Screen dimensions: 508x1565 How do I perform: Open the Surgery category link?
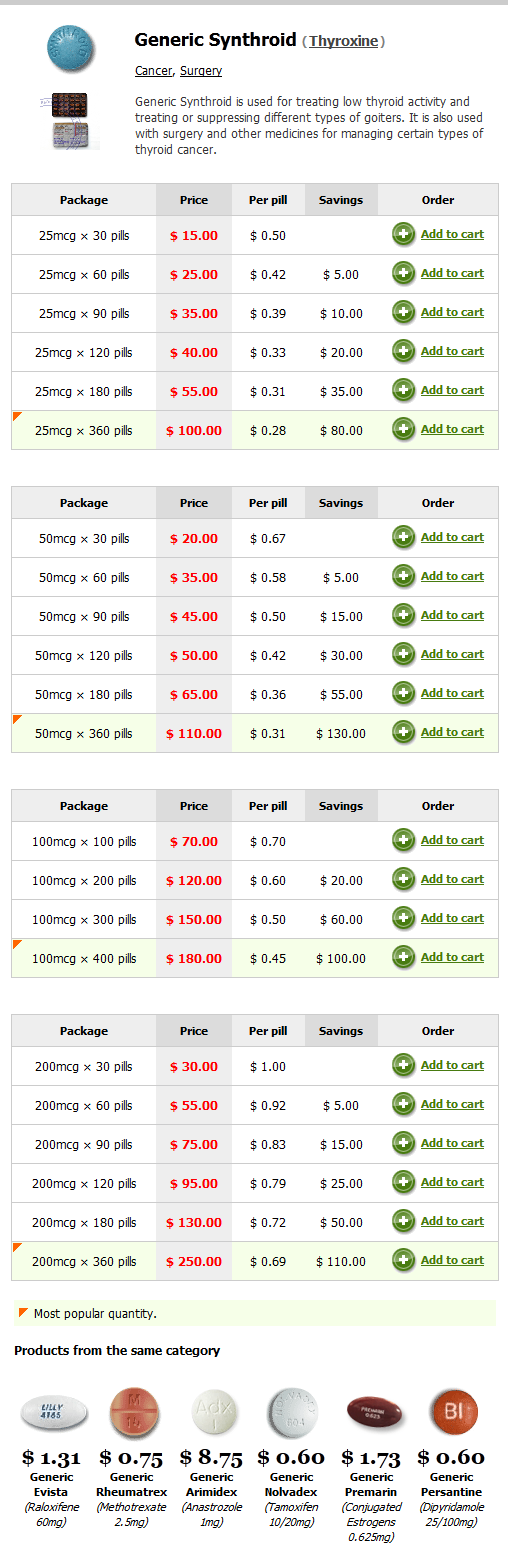pos(201,71)
